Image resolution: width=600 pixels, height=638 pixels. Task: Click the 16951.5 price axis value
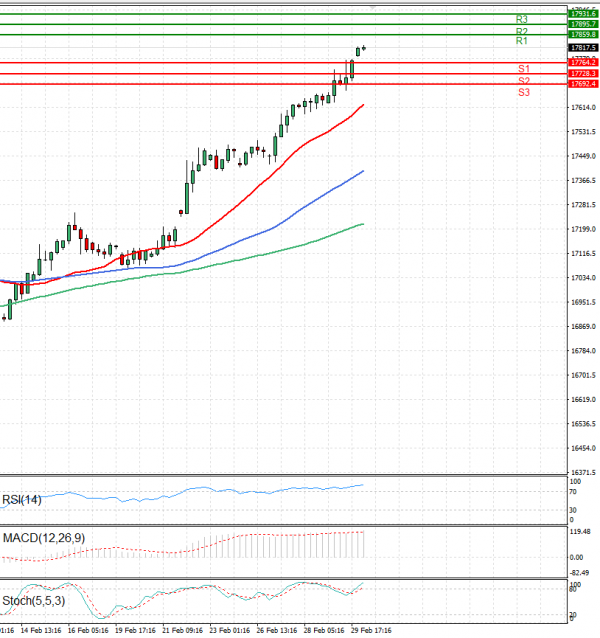(x=583, y=302)
